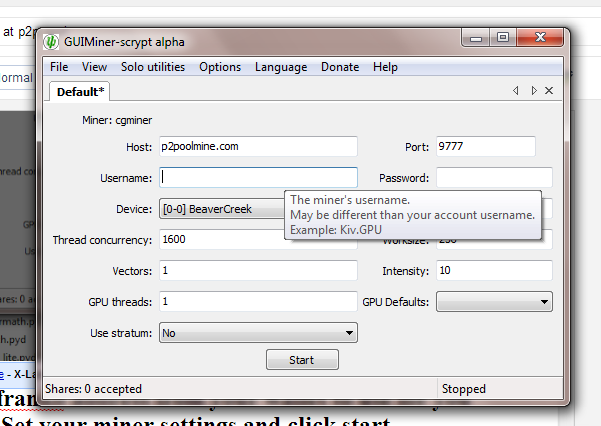The height and width of the screenshot is (426, 601).
Task: Click the left tab scroll arrow
Action: tap(516, 90)
